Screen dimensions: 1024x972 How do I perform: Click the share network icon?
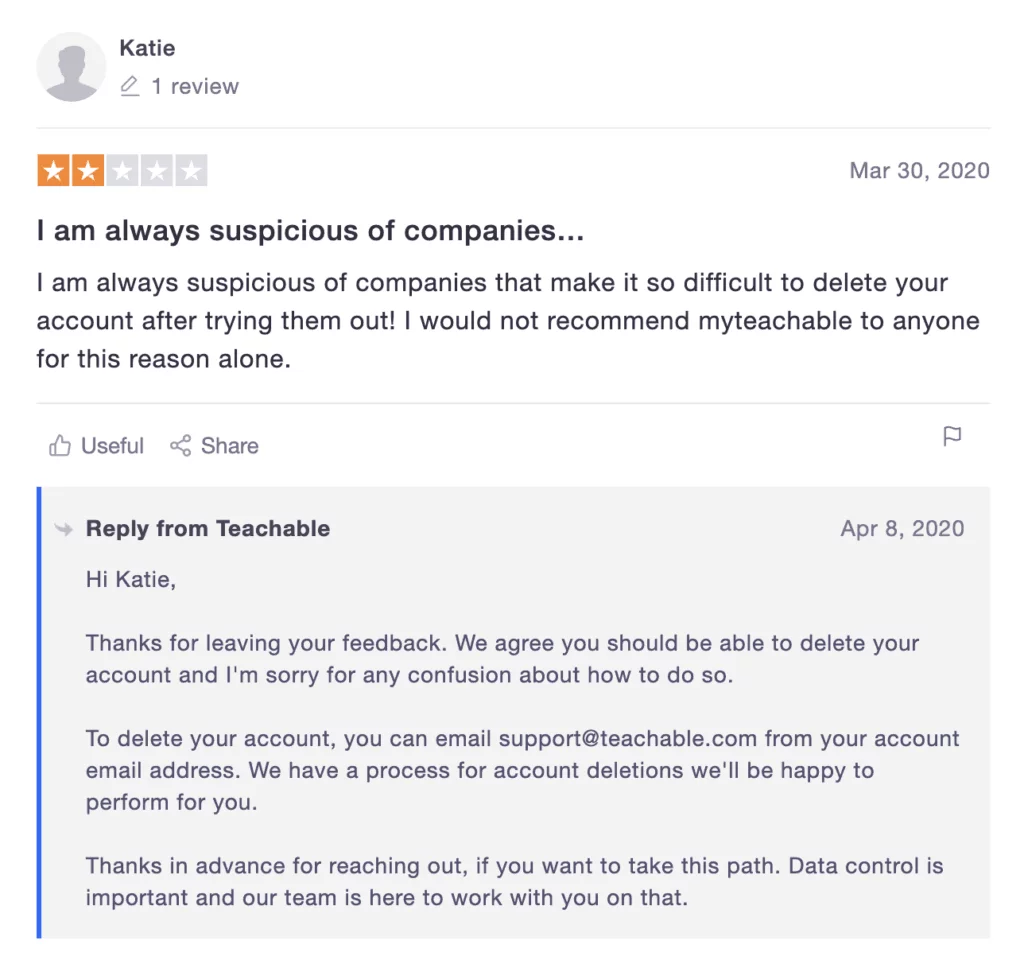tap(180, 446)
